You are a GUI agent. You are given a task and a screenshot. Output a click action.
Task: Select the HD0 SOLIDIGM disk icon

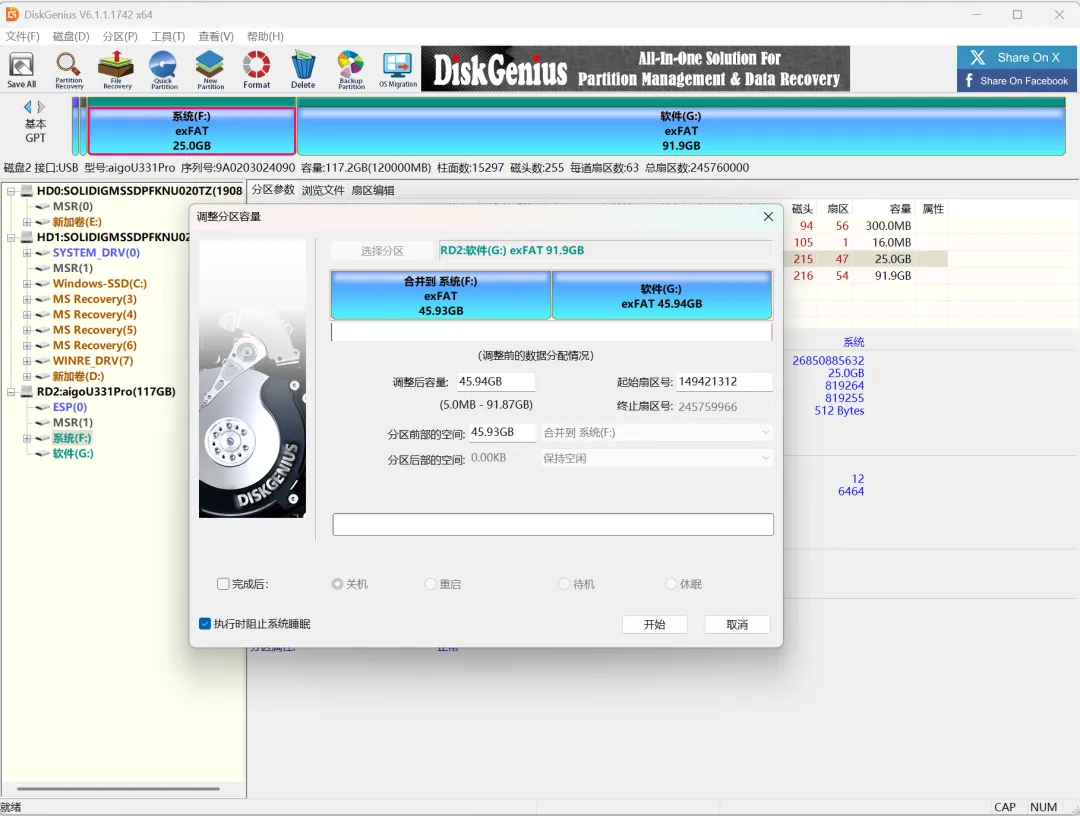[x=27, y=191]
